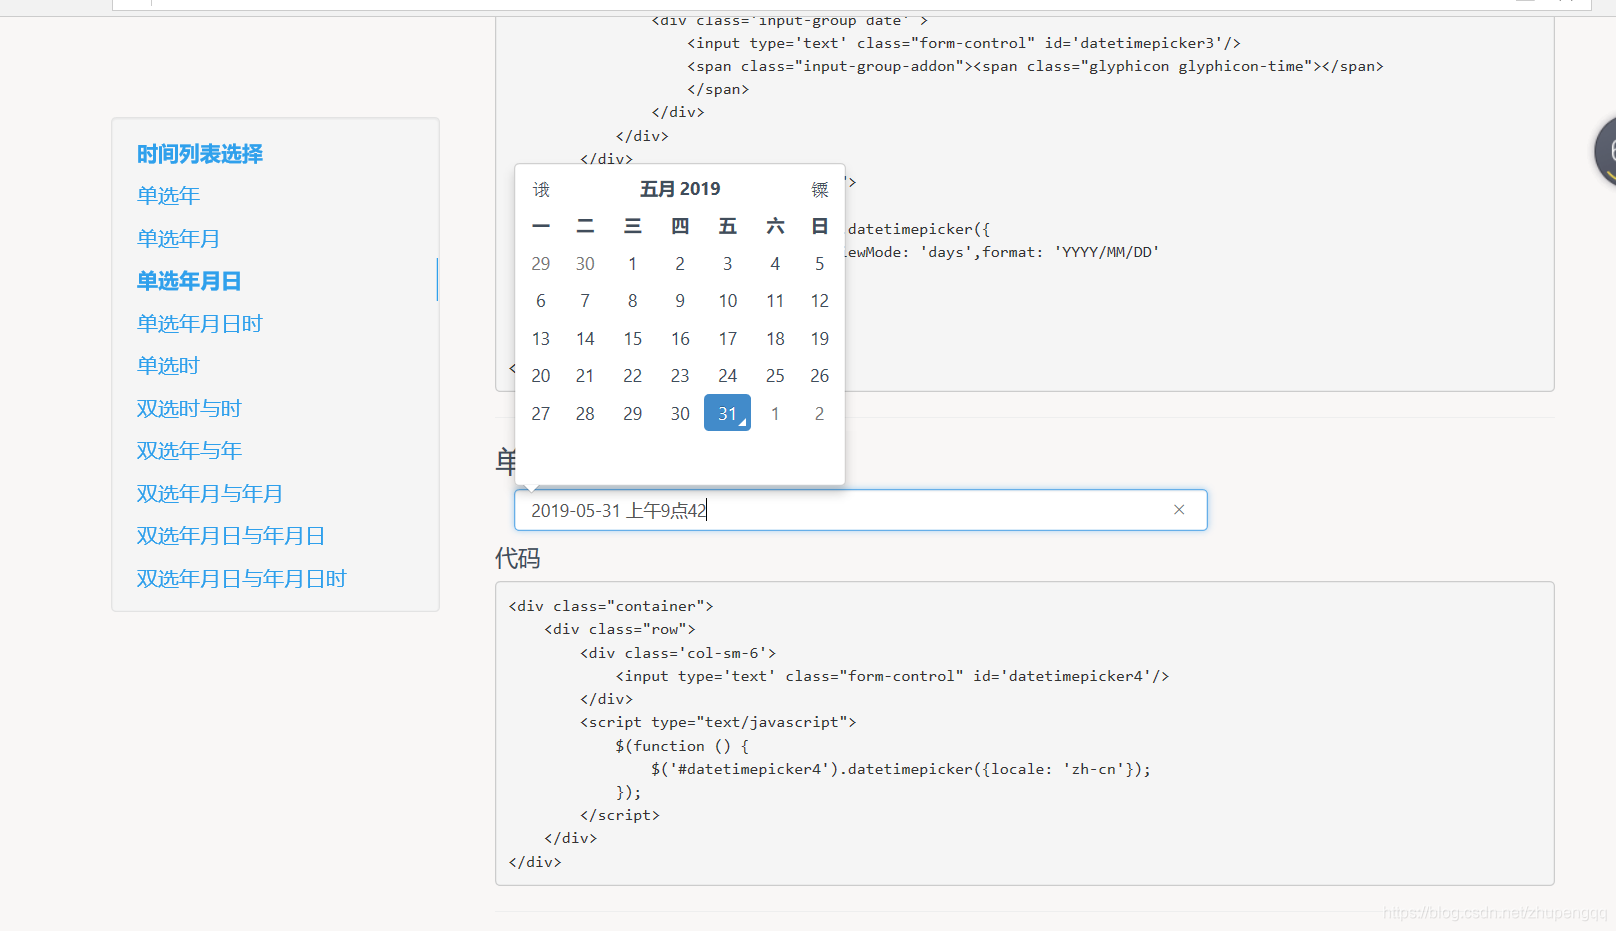Open month view via 五月 2019 header
This screenshot has width=1616, height=931.
680,189
